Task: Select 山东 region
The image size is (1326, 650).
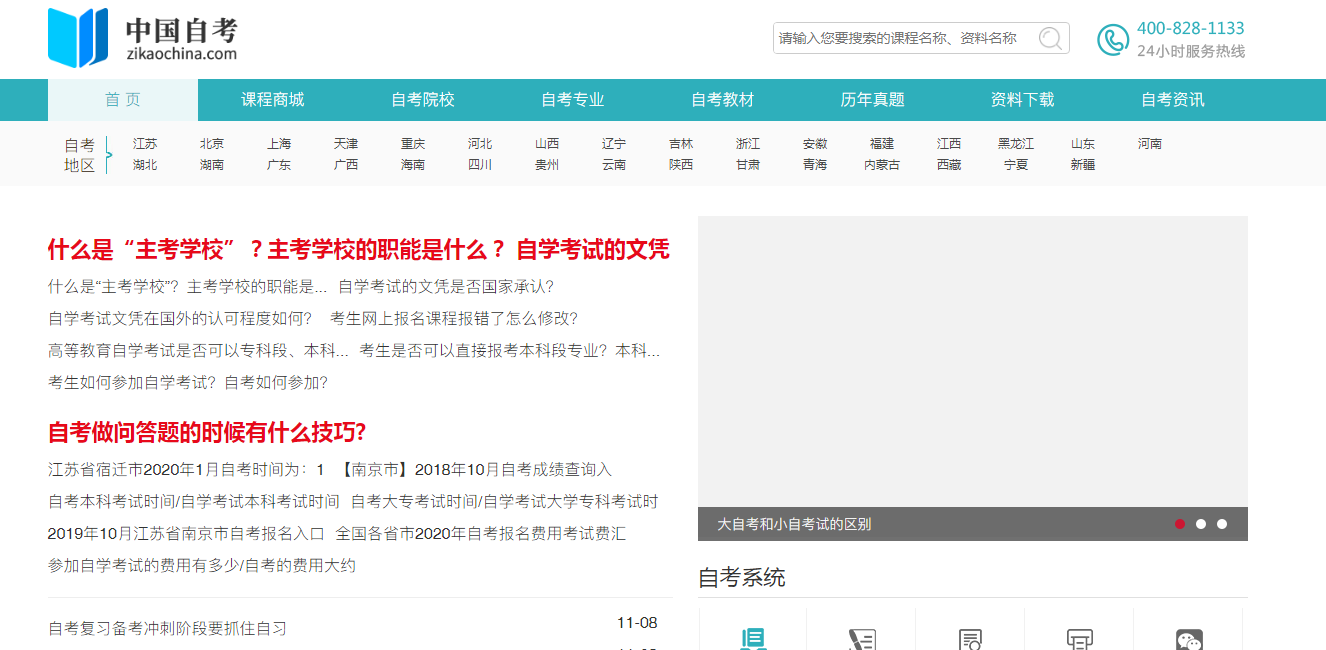Action: pos(1083,144)
